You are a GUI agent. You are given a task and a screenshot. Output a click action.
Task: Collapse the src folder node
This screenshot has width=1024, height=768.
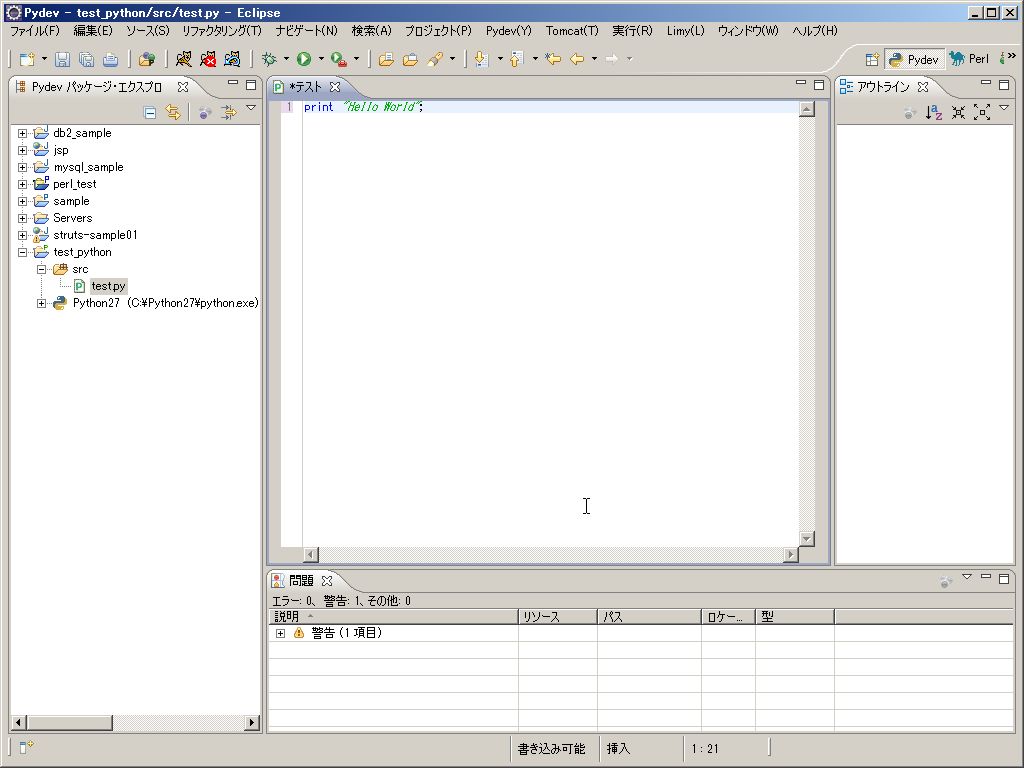pyautogui.click(x=41, y=269)
